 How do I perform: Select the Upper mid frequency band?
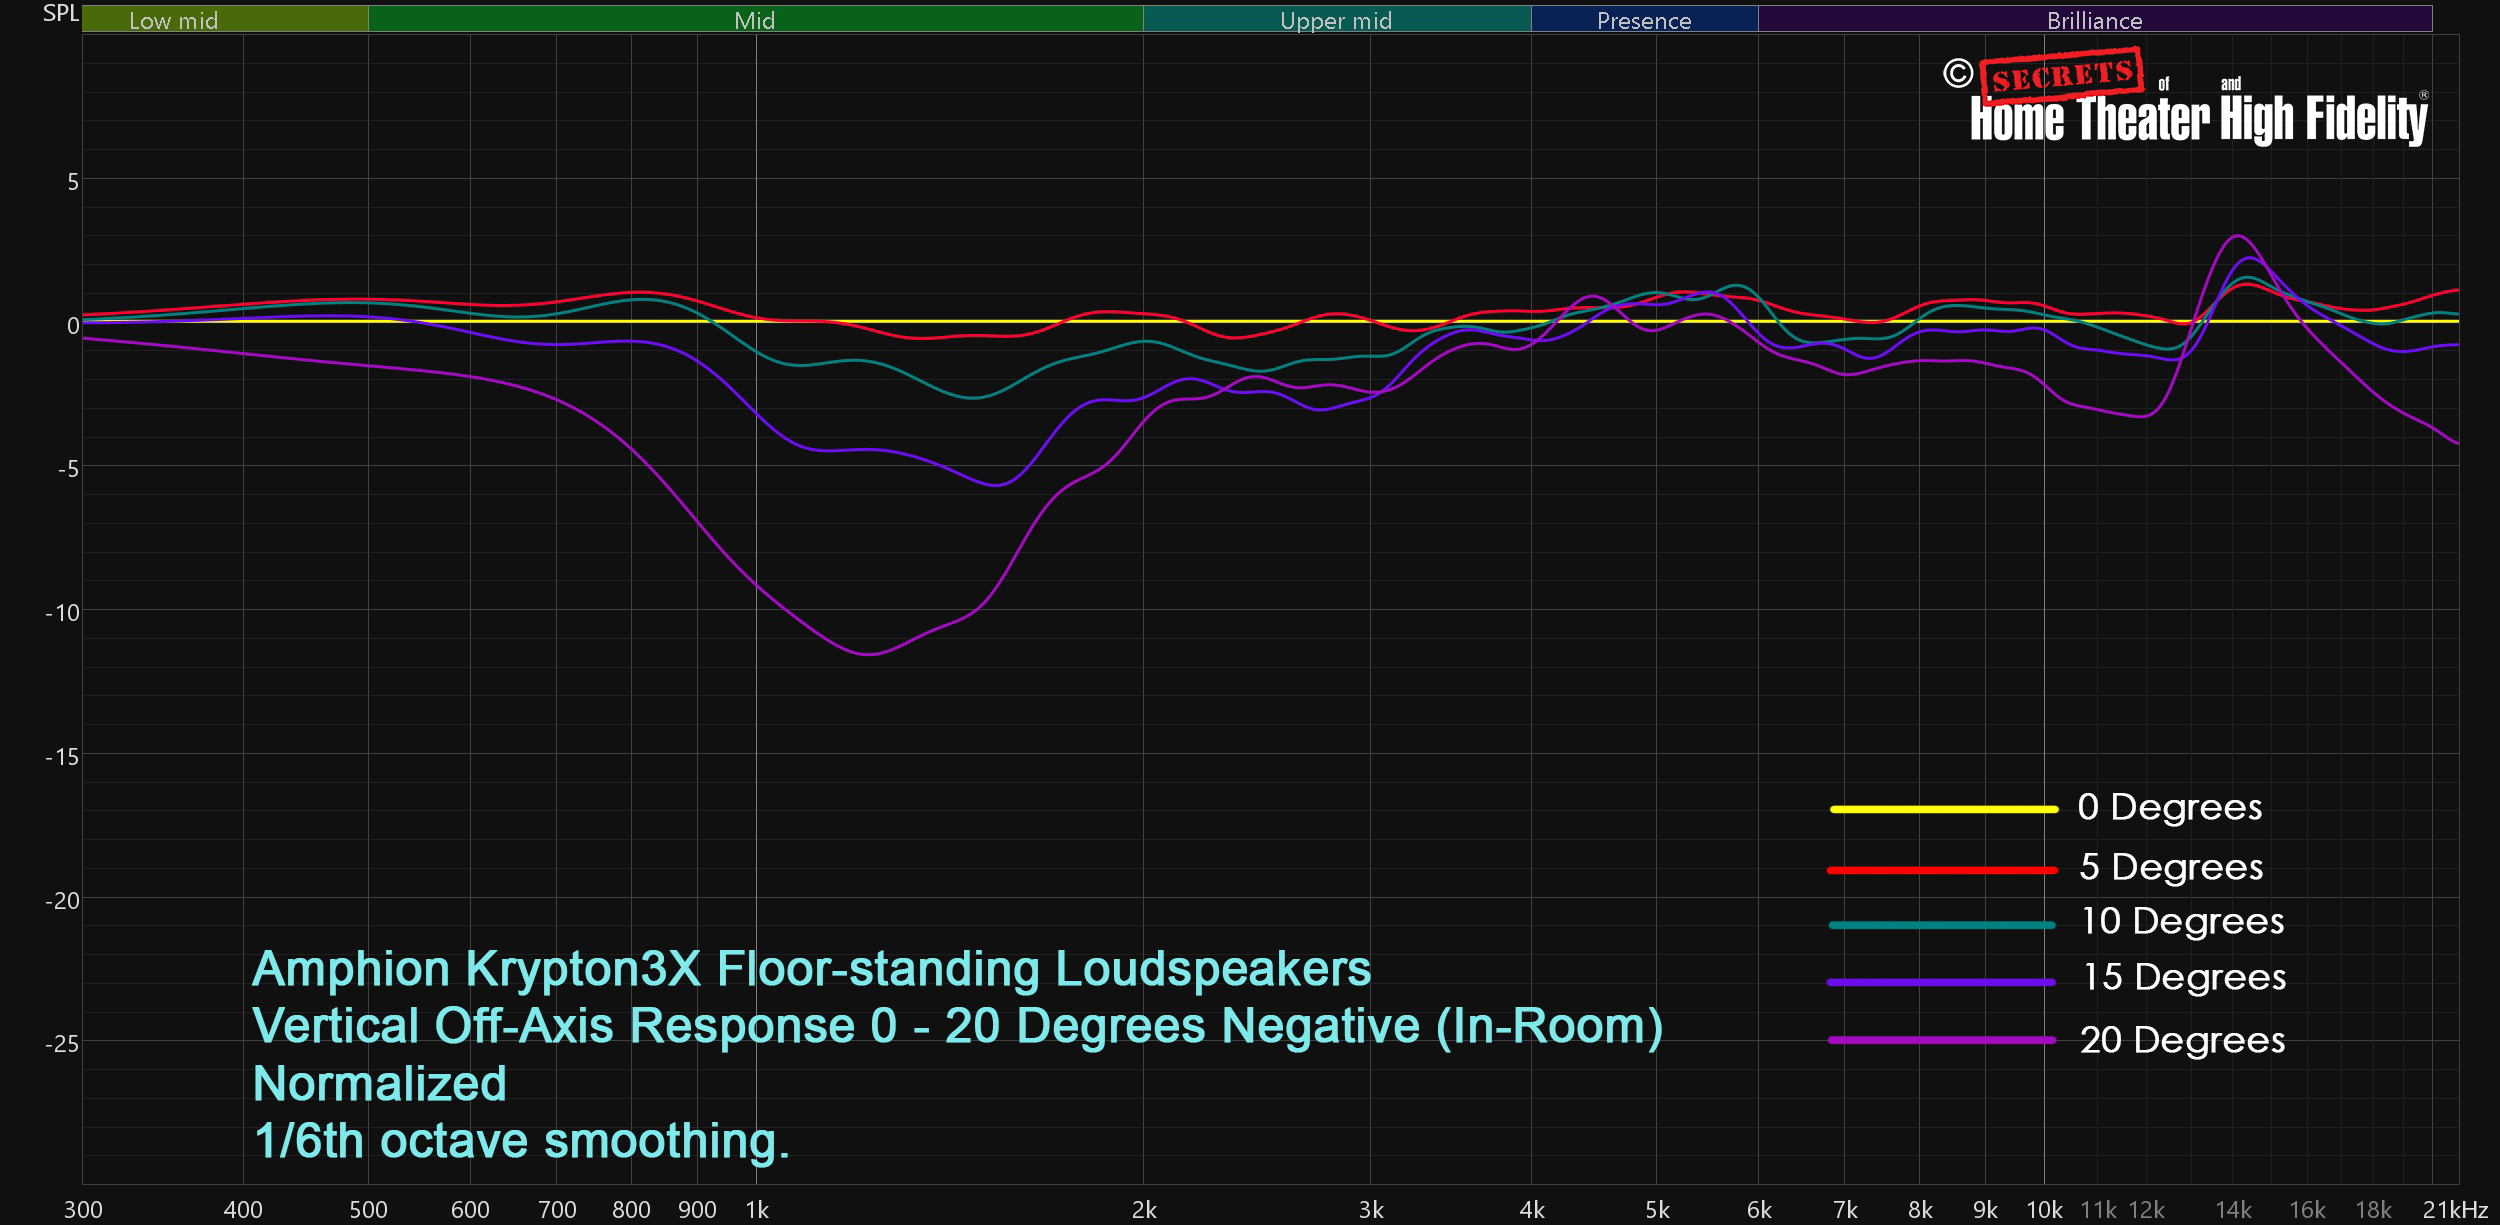pos(1336,19)
